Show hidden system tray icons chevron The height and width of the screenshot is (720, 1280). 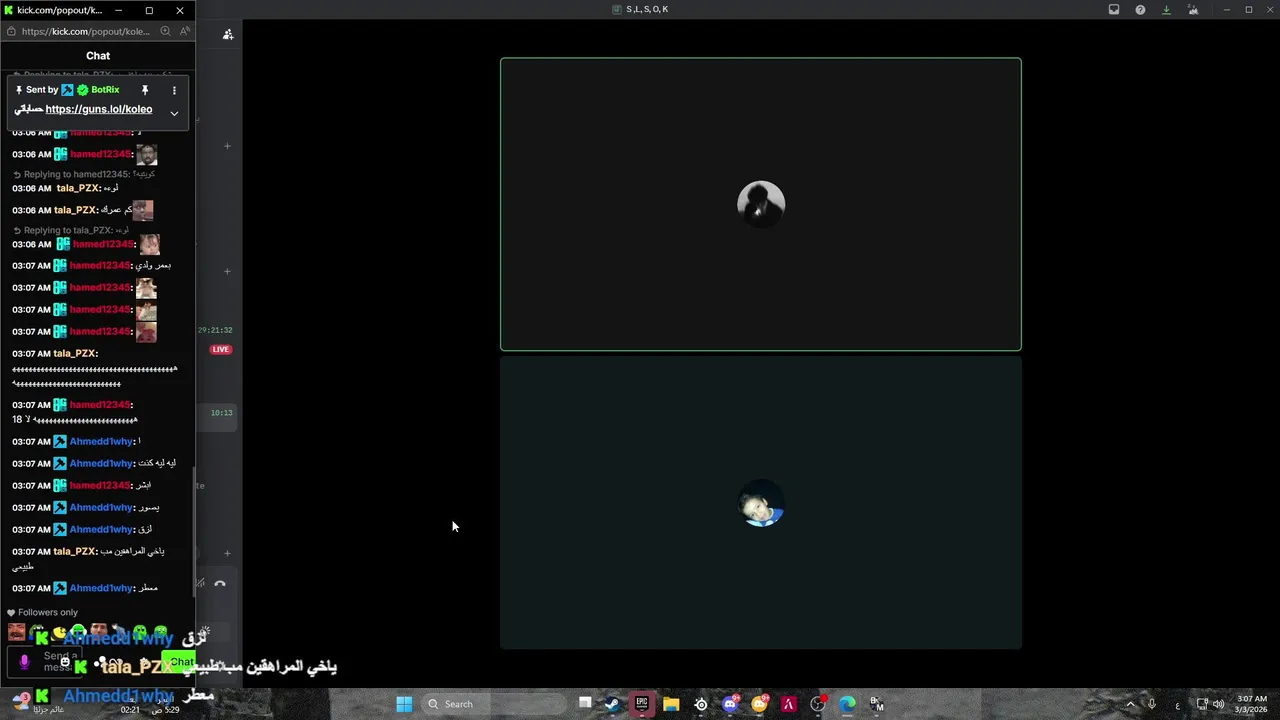(1131, 704)
